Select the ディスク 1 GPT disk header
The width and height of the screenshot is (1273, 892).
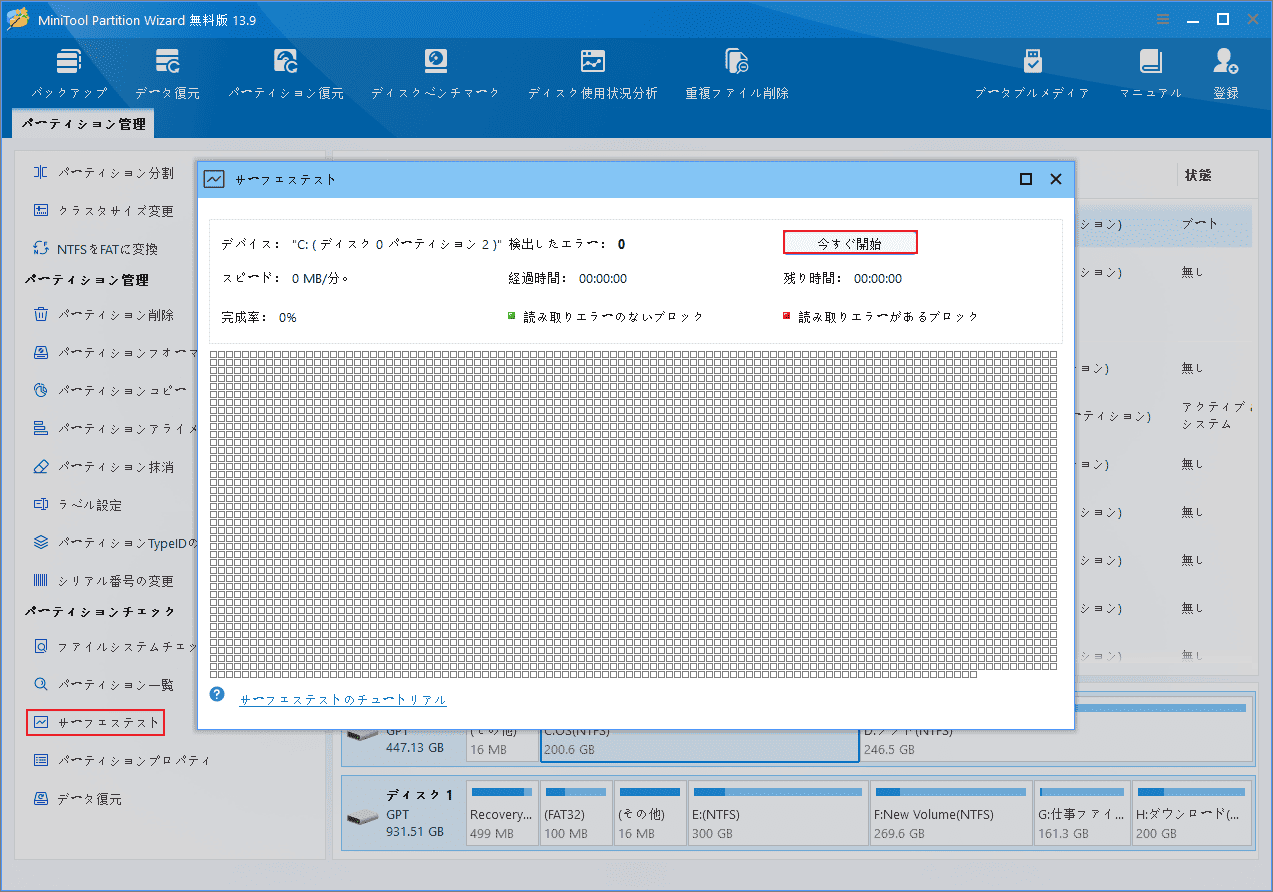tap(403, 814)
